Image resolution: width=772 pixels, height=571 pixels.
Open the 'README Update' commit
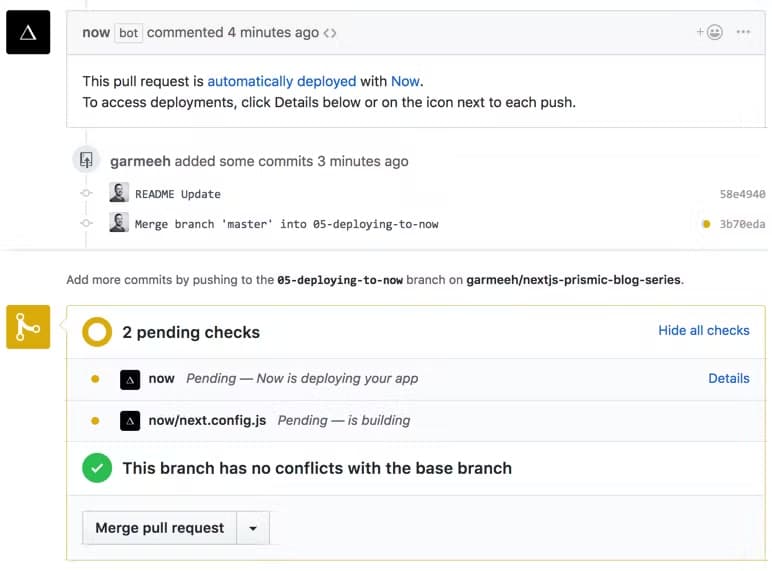(178, 194)
